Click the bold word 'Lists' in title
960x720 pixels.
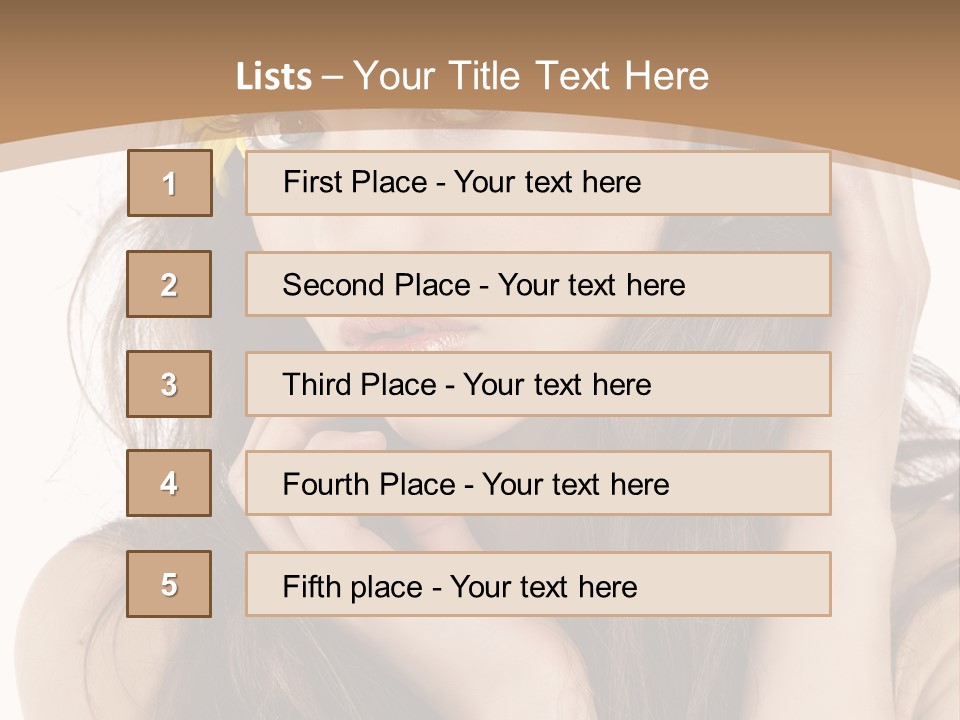[274, 77]
